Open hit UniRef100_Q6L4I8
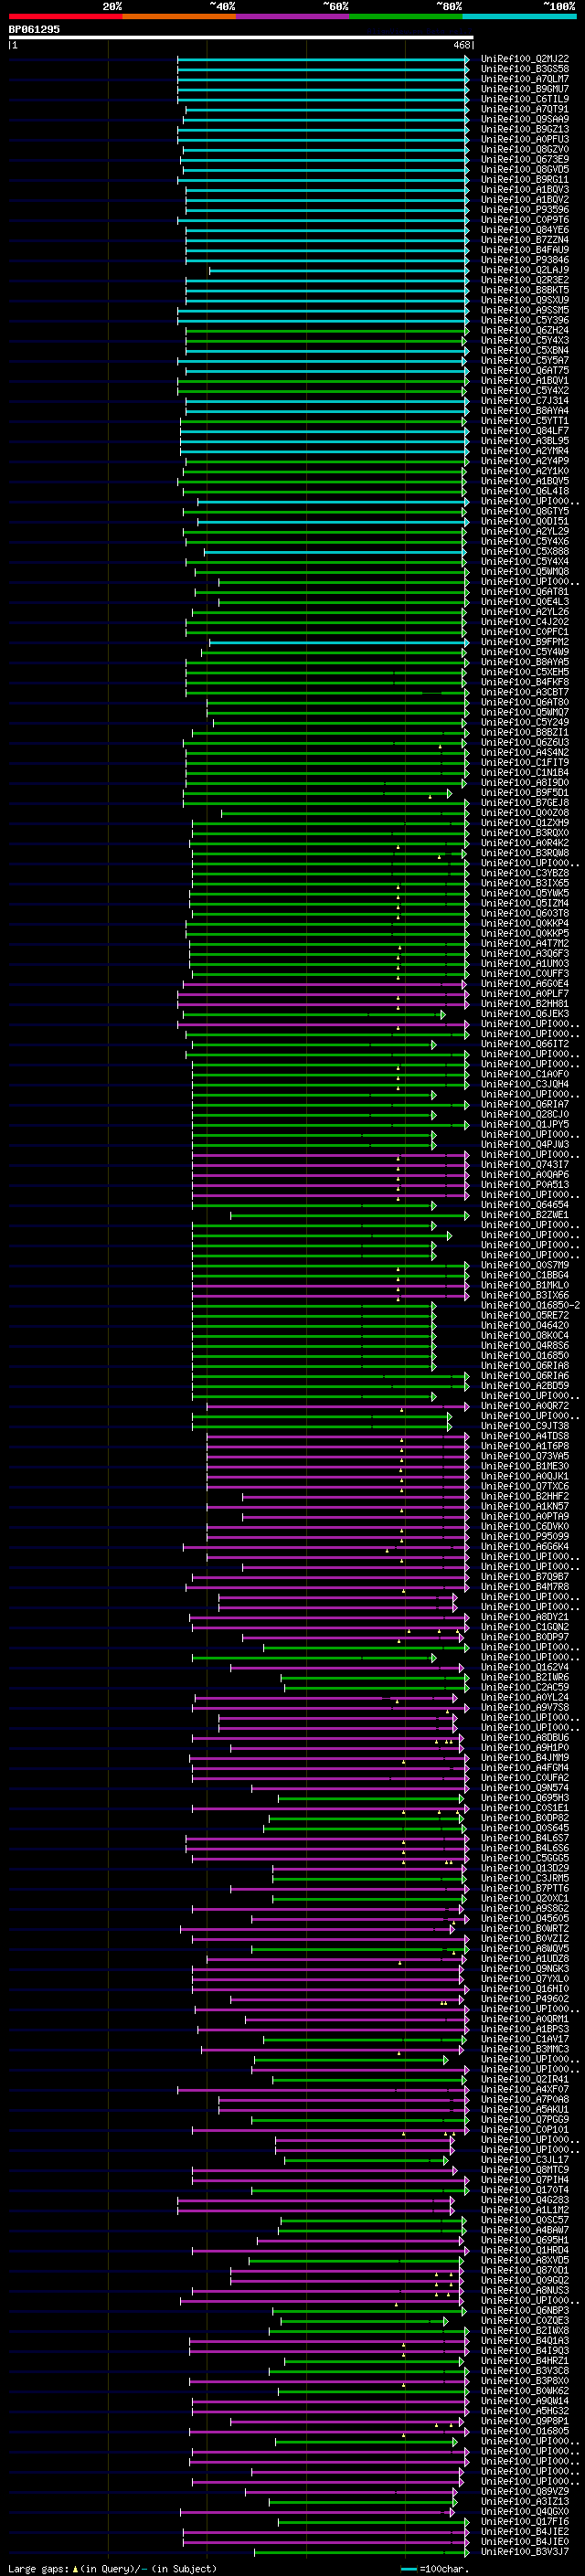Screen dimensions: 585x2576 tap(524, 491)
